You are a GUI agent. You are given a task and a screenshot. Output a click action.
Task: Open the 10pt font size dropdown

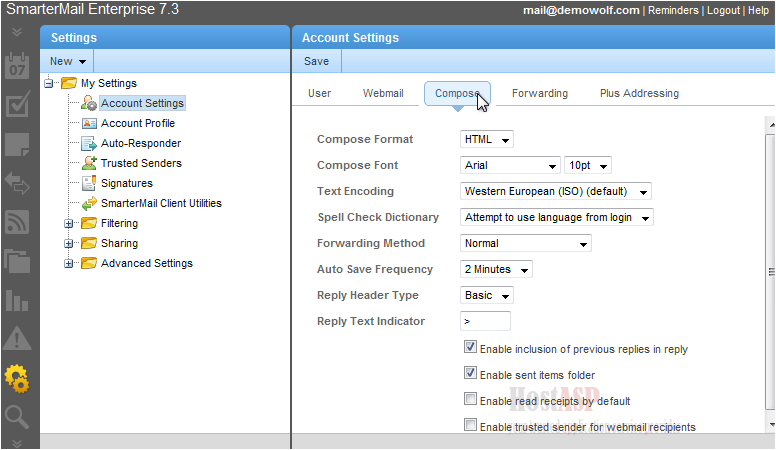pos(588,165)
